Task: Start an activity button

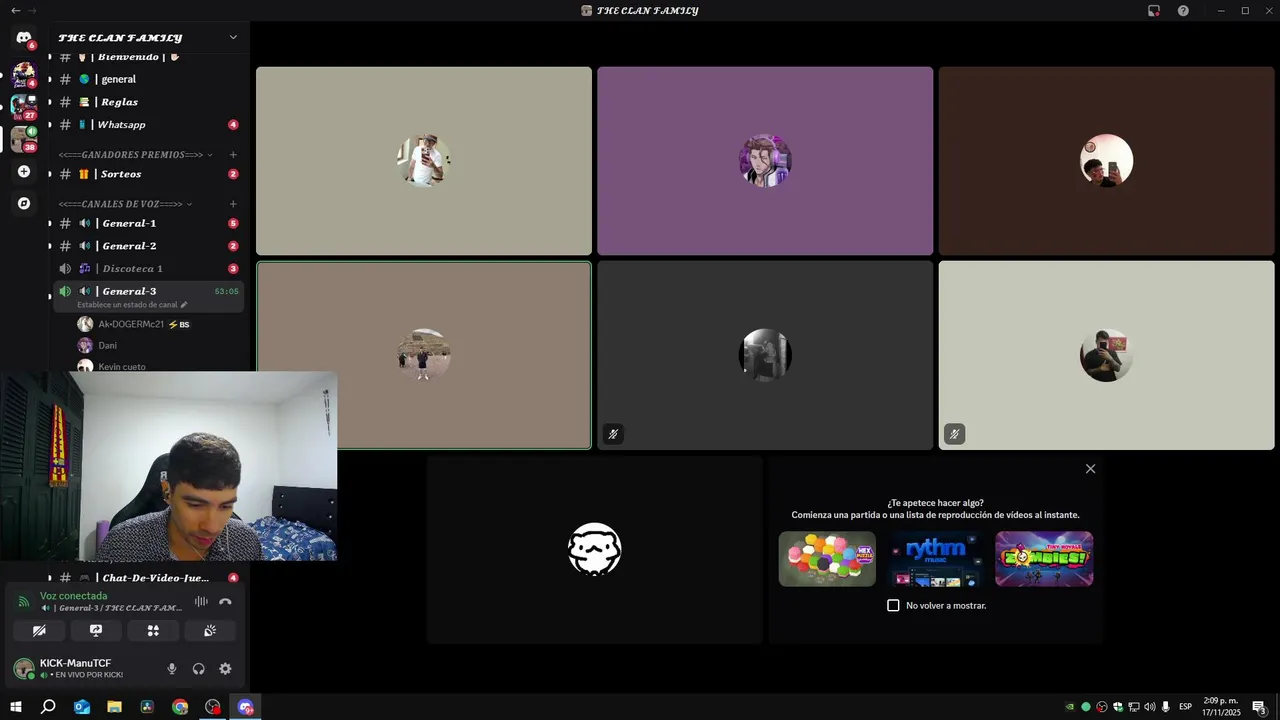Action: point(153,631)
